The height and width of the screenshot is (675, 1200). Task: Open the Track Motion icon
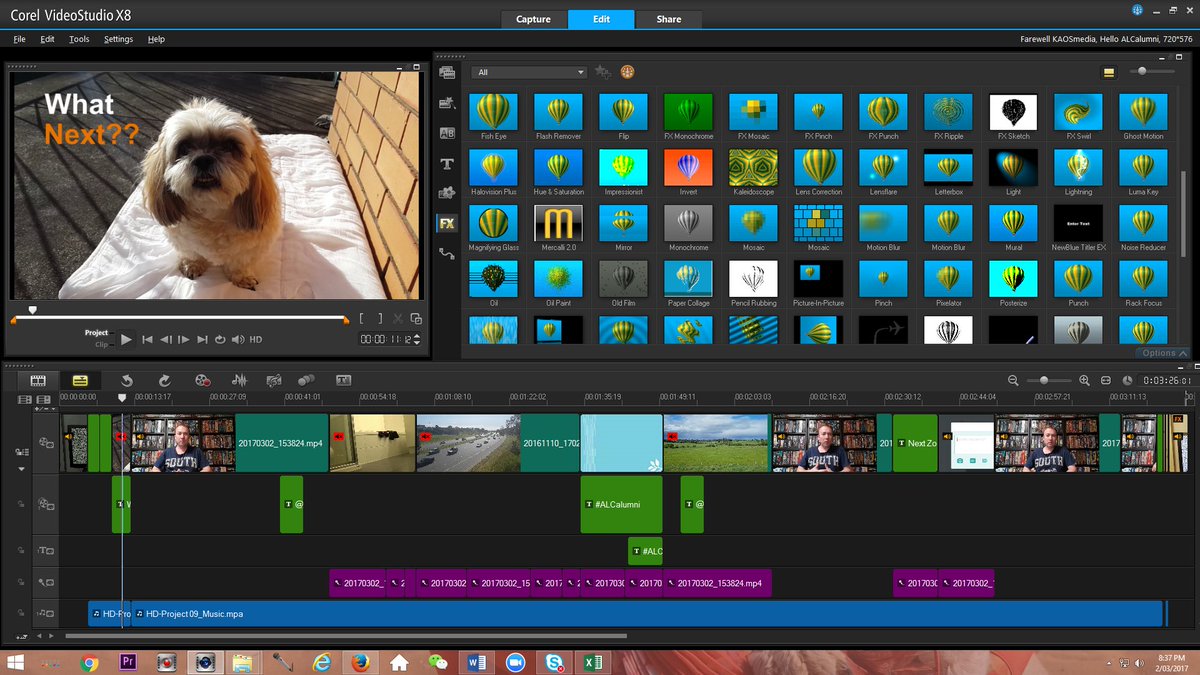(306, 380)
